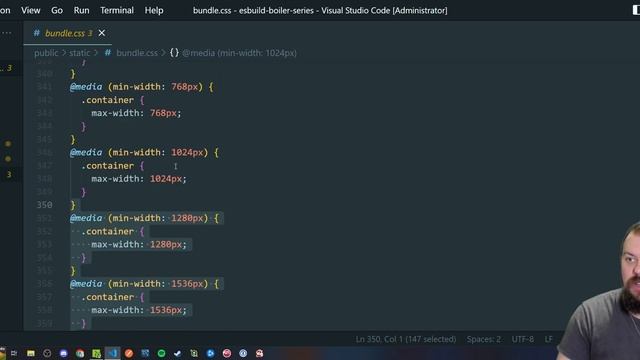
Task: Close the bundle.css tab
Action: tap(102, 33)
